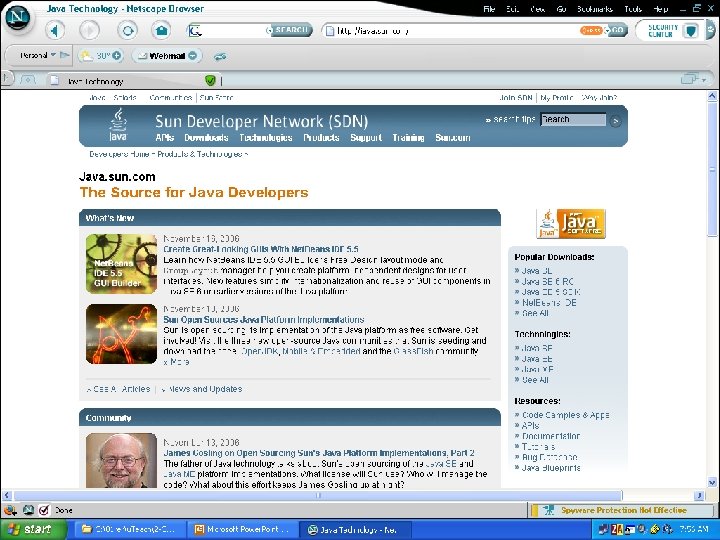Click Support in the SDN navigation bar
This screenshot has height=540, width=720.
click(x=366, y=137)
